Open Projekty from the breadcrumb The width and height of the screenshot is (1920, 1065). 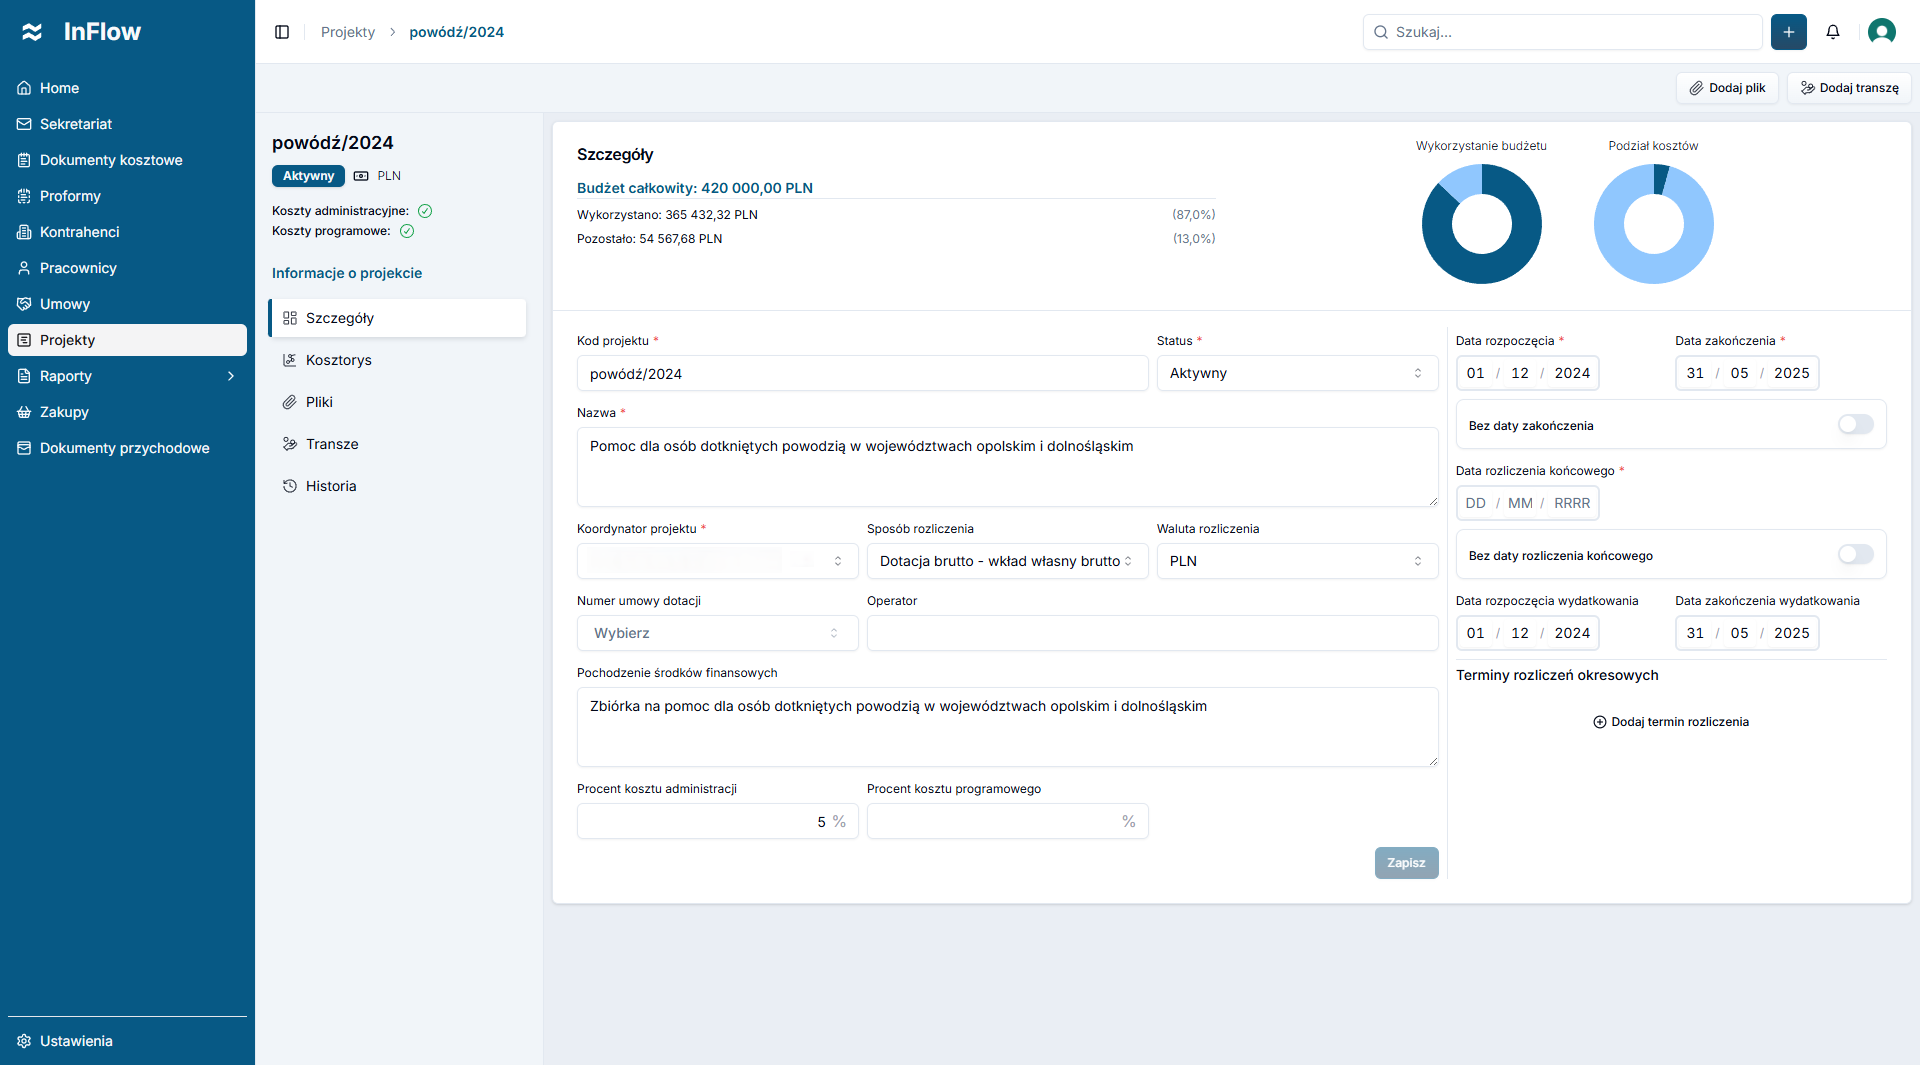(x=347, y=31)
